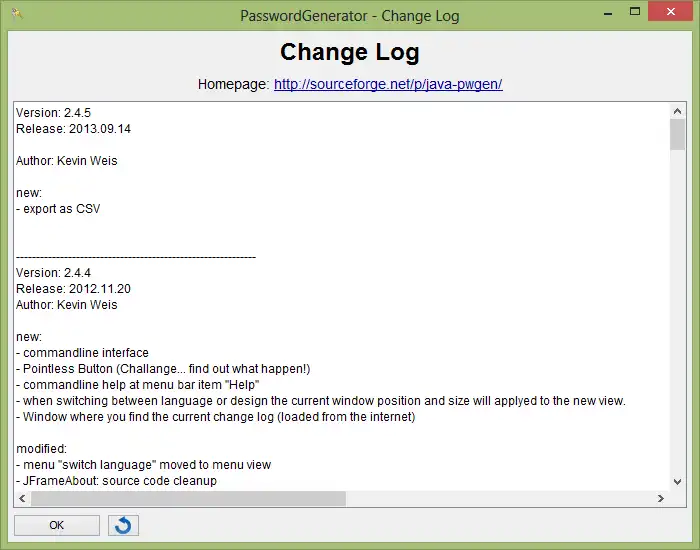
Task: Click the vertical scrollbar thumb
Action: pyautogui.click(x=677, y=134)
